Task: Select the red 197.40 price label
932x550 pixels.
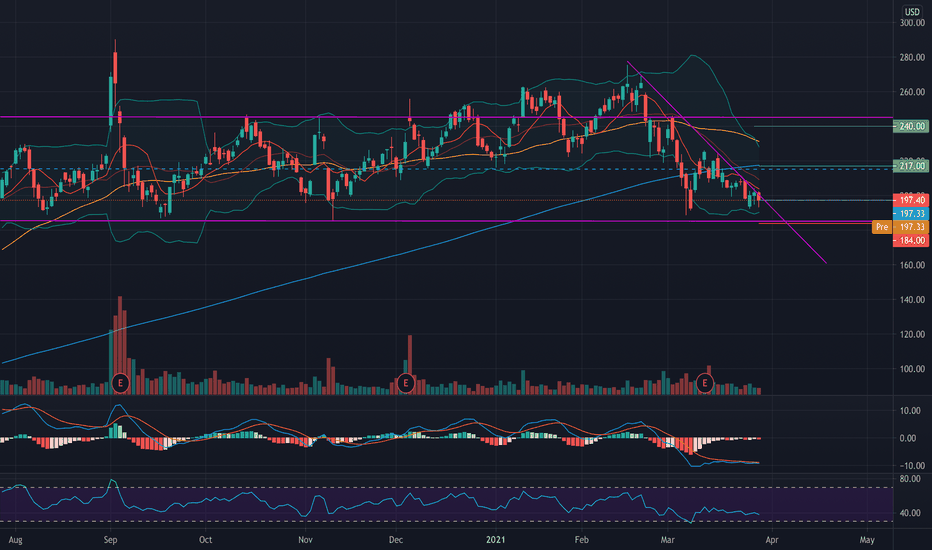Action: tap(911, 200)
